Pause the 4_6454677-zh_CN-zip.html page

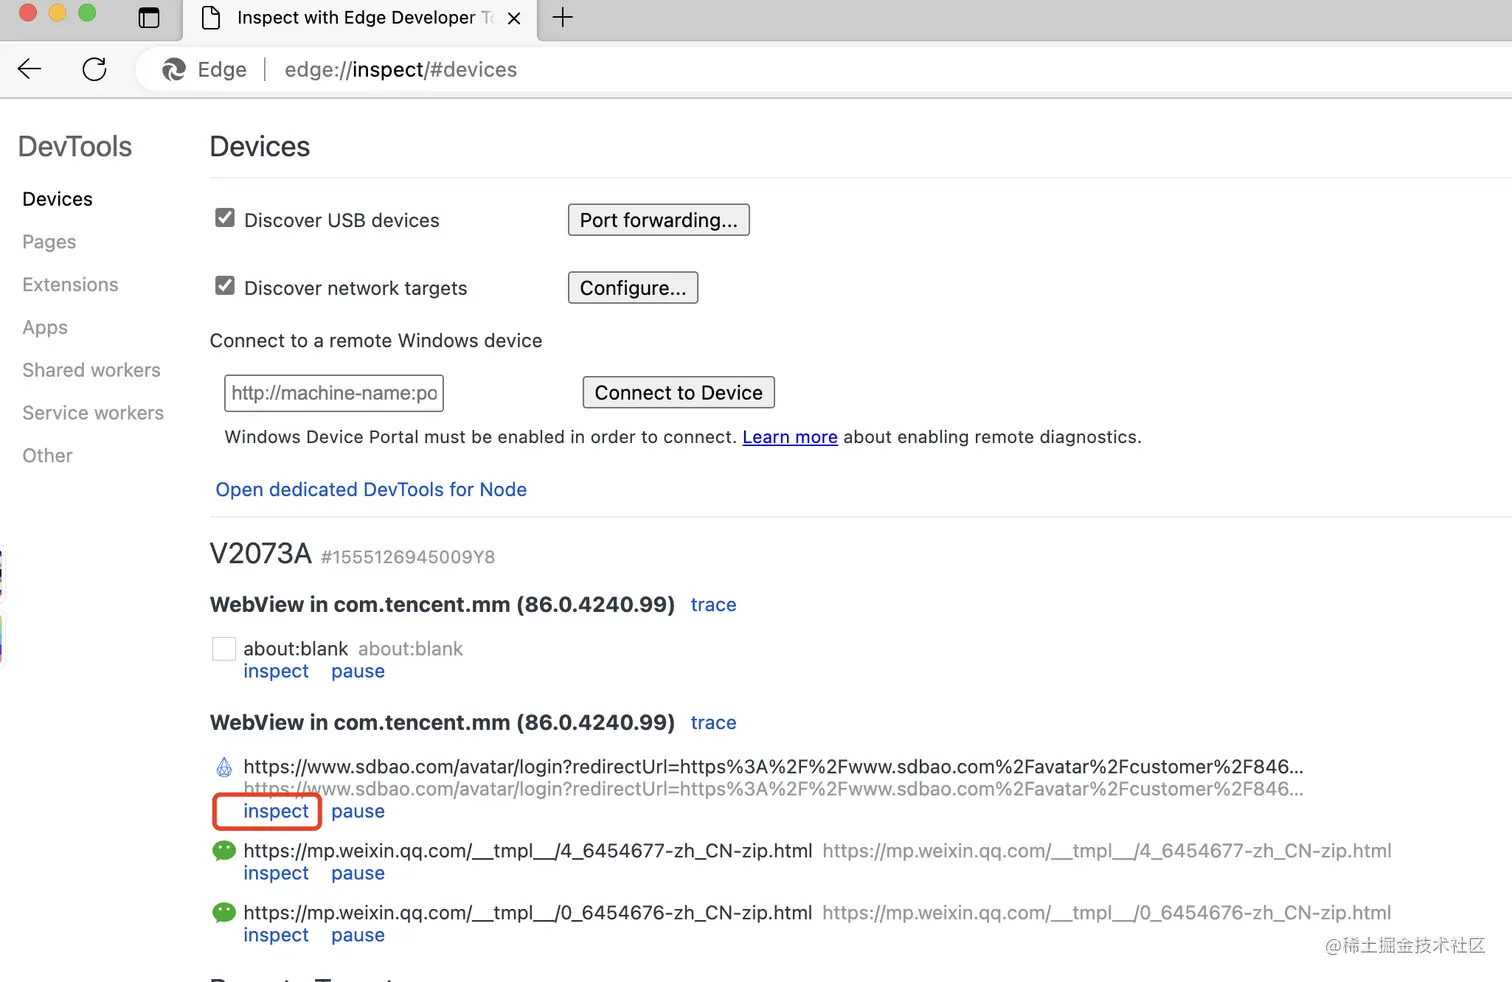[358, 874]
